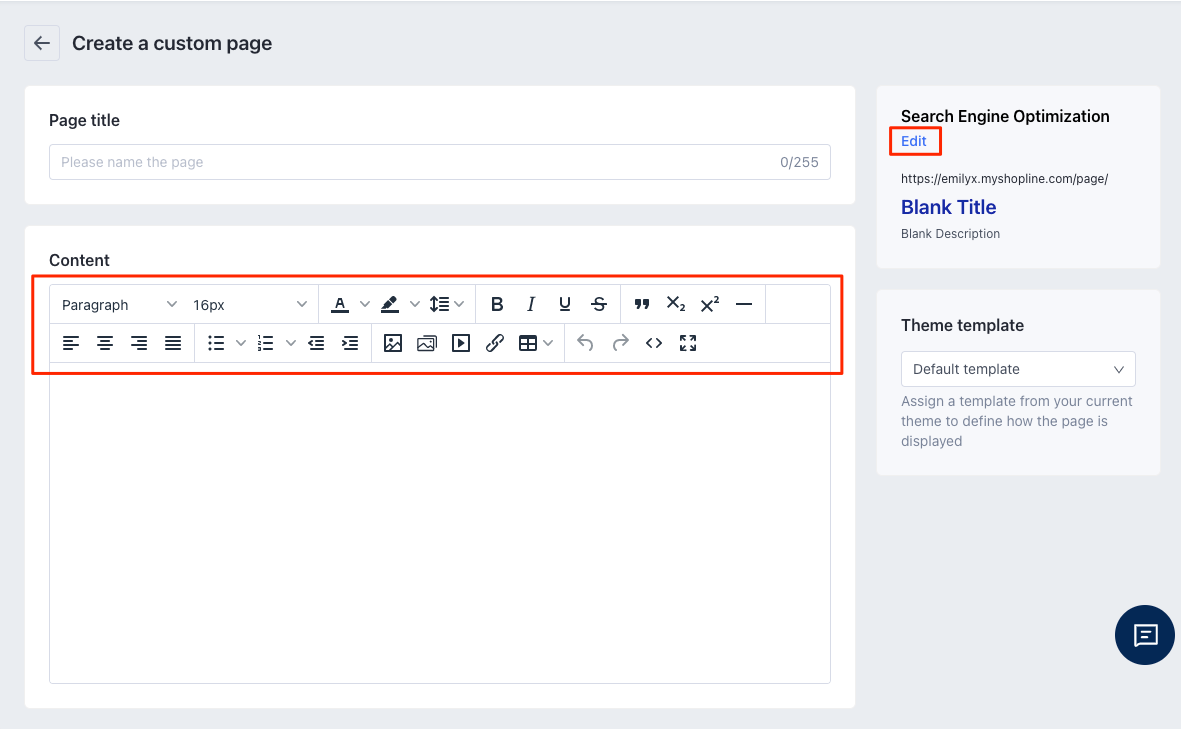Click the strikethrough icon

[x=599, y=304]
